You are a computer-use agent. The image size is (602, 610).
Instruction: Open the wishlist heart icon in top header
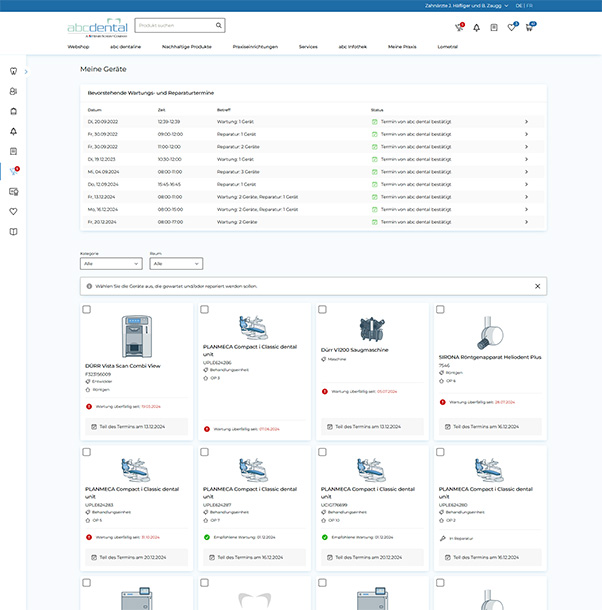[x=511, y=27]
